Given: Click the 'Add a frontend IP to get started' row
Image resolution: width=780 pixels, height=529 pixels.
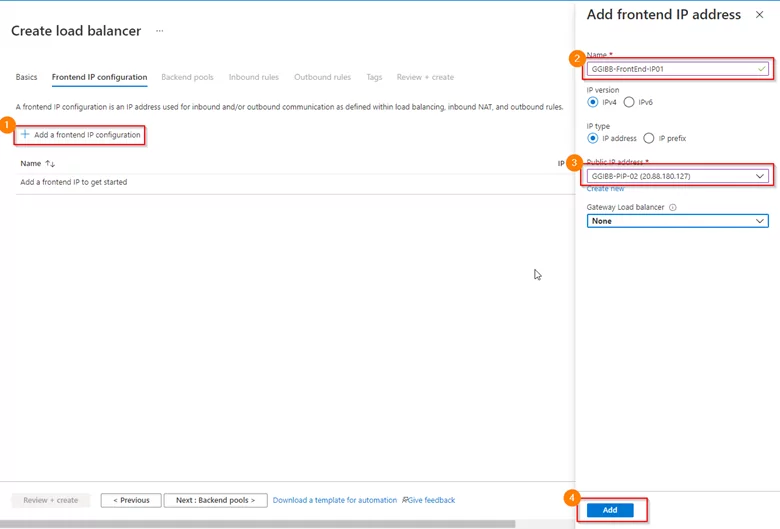Looking at the screenshot, I should point(295,182).
